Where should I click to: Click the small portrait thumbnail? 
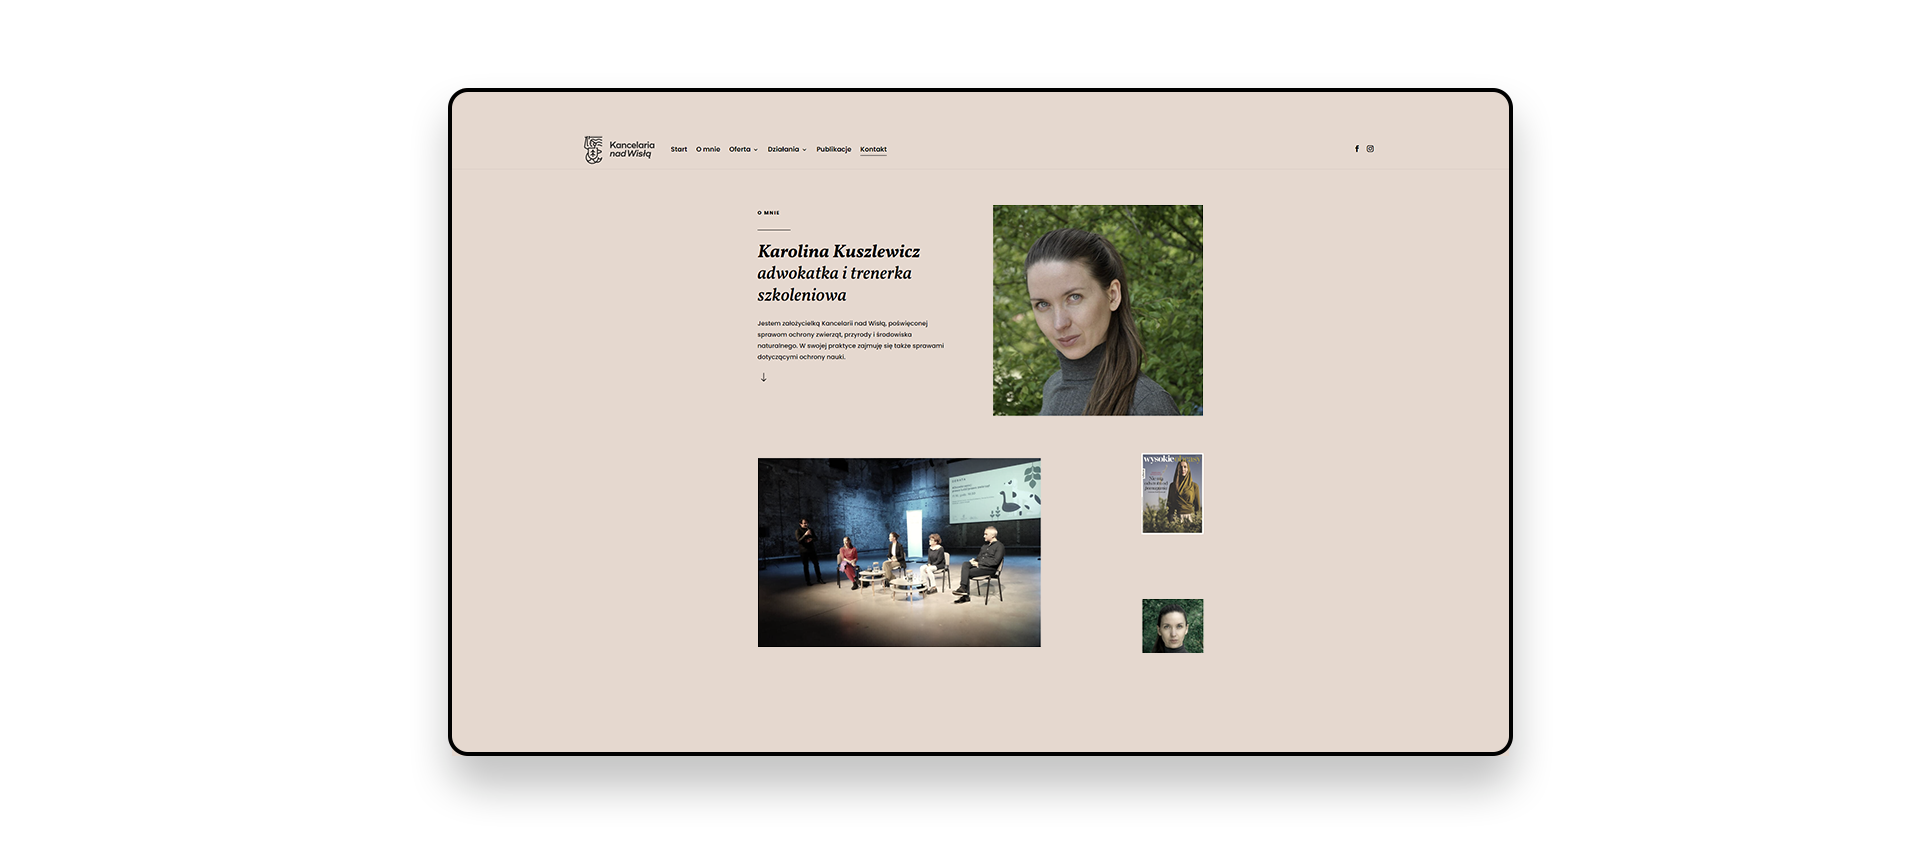tap(1172, 626)
